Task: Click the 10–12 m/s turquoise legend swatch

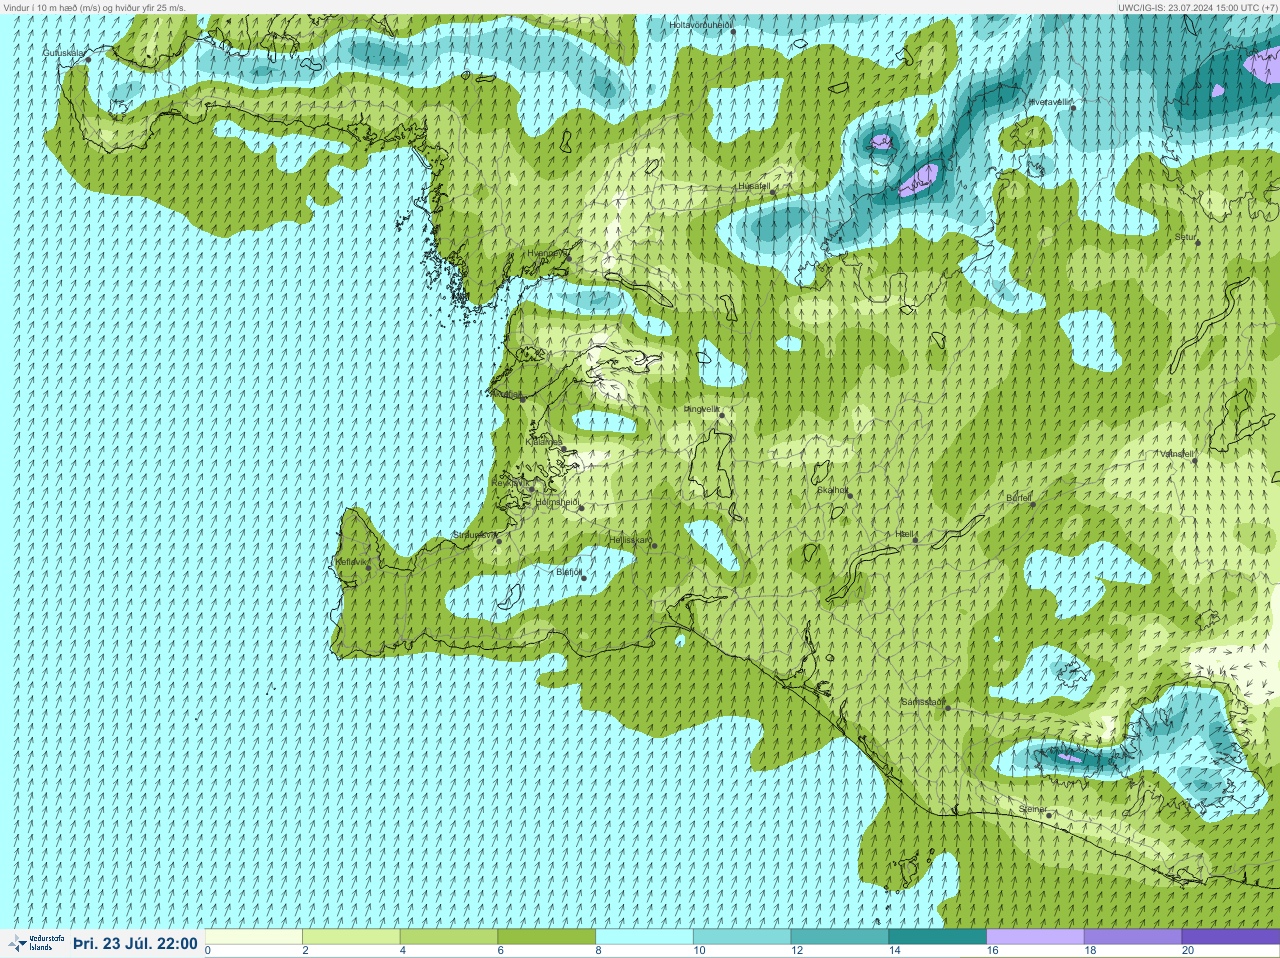Action: (x=742, y=937)
